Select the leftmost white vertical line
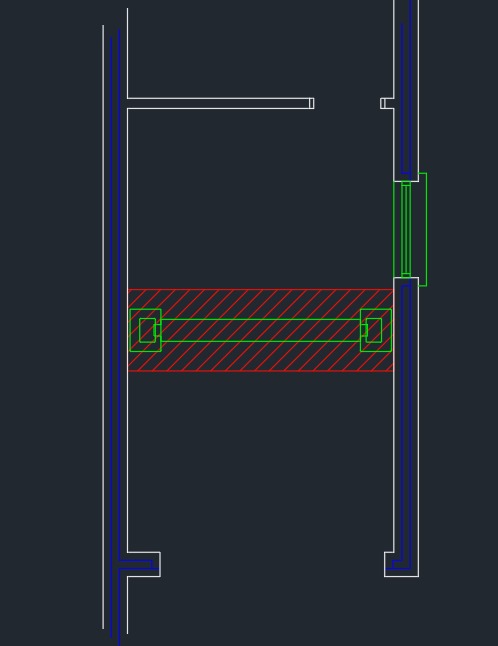The height and width of the screenshot is (646, 498). coord(103,327)
